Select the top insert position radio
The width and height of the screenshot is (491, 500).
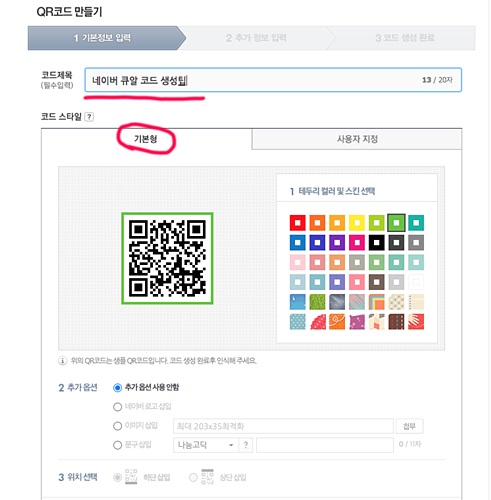(x=193, y=477)
